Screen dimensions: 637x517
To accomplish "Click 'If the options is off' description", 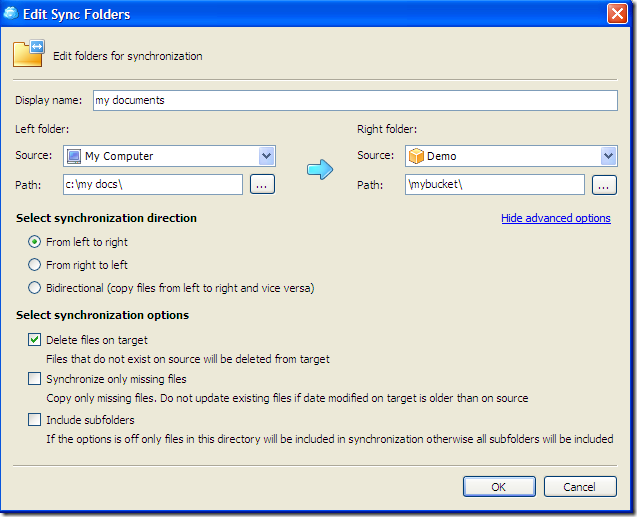I will tap(329, 439).
